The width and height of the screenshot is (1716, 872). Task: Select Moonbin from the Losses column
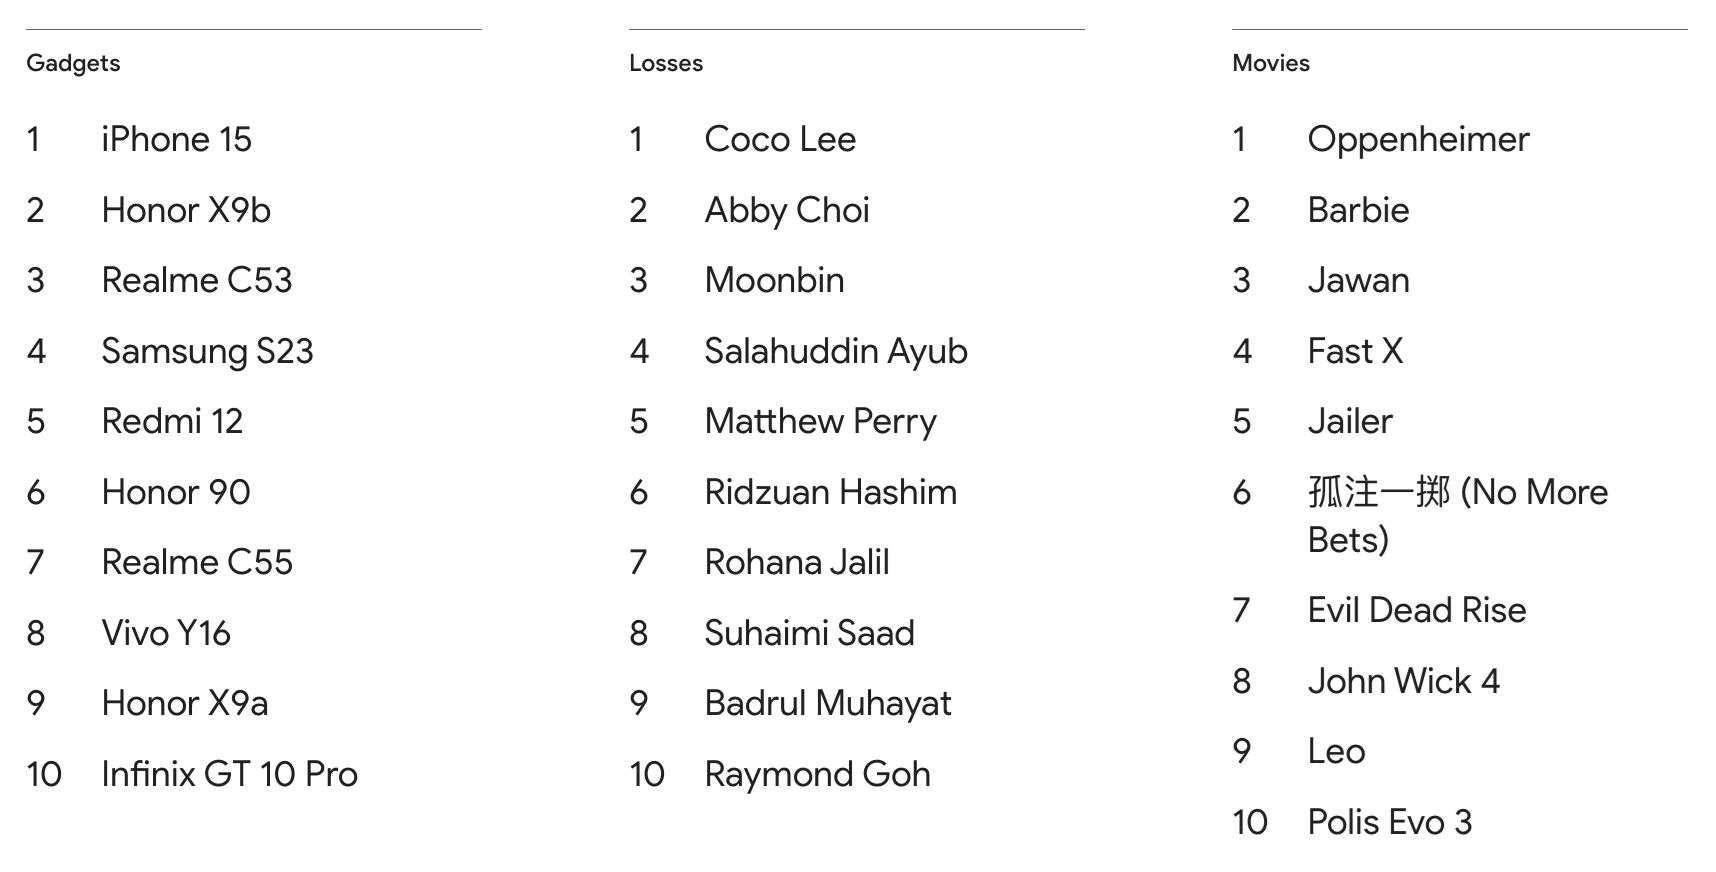click(x=774, y=280)
